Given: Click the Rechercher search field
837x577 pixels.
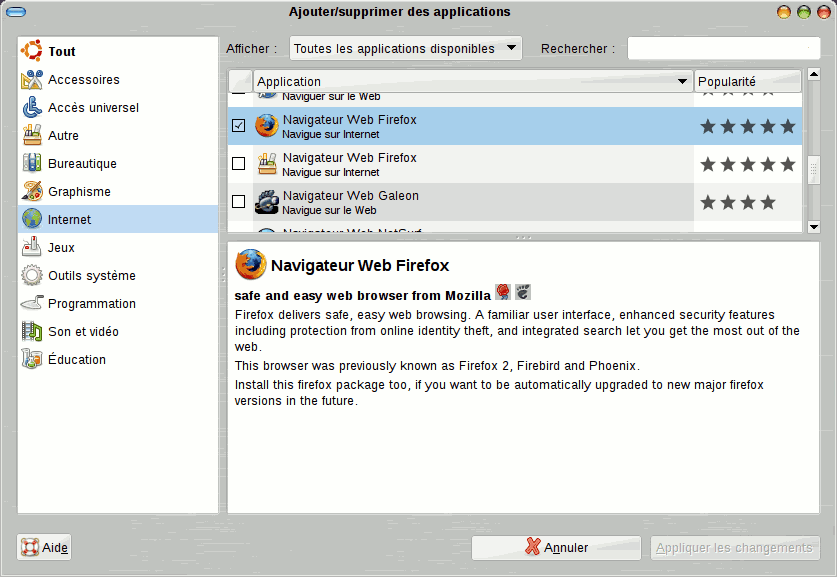Looking at the screenshot, I should point(724,49).
